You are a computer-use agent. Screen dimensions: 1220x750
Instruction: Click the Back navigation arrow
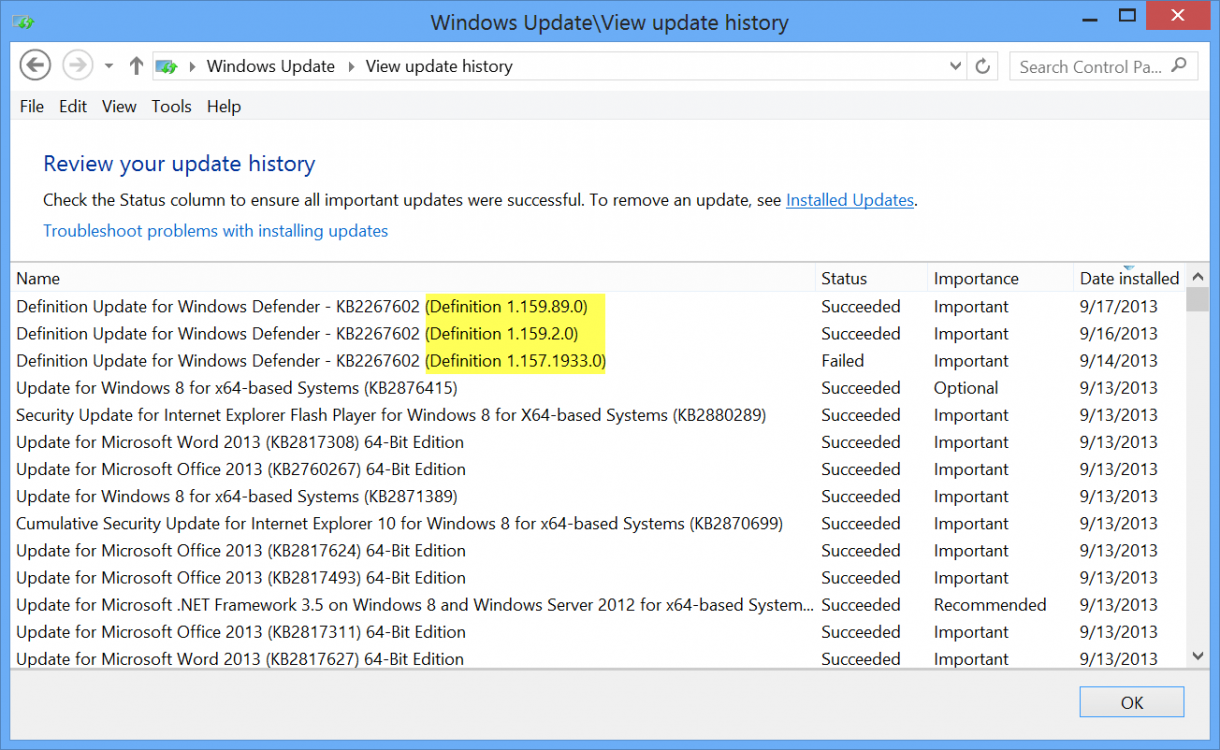coord(35,66)
